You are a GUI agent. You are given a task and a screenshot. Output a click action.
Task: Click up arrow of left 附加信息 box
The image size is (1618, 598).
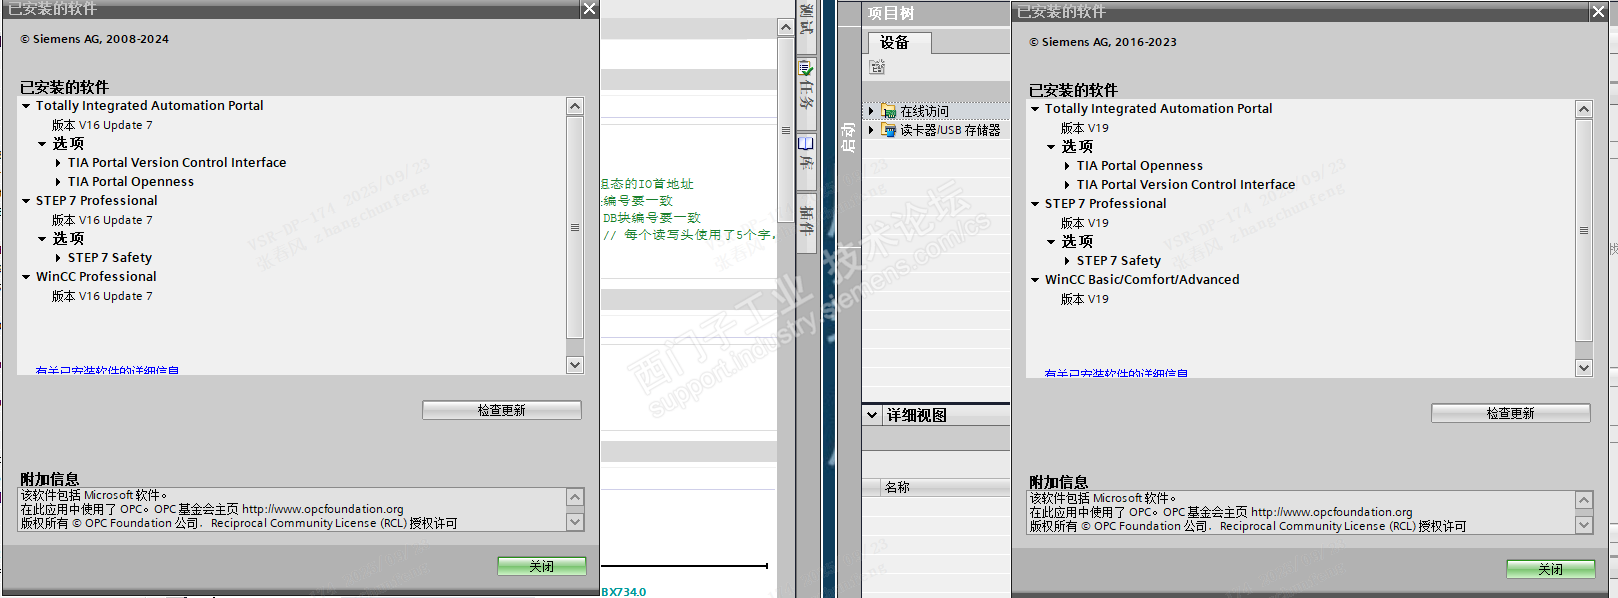(575, 497)
